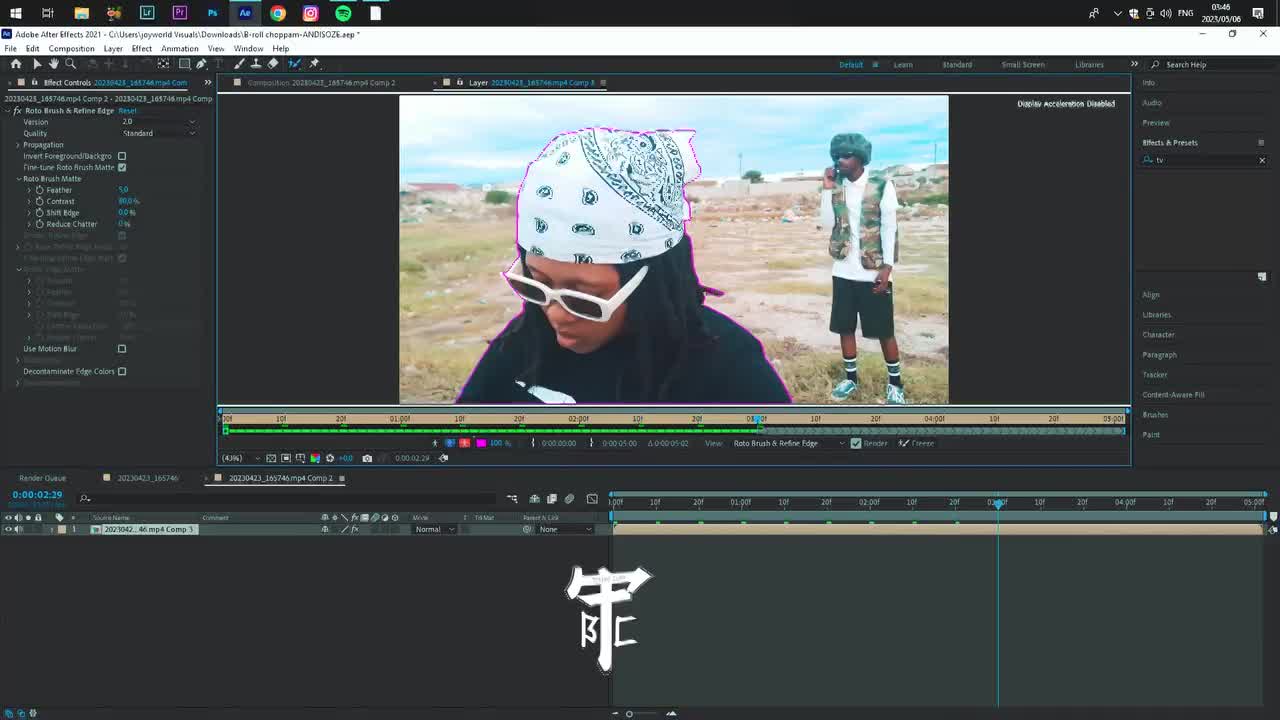Image resolution: width=1280 pixels, height=720 pixels.
Task: Enable Invert Foreground/Background checkbox
Action: click(122, 156)
